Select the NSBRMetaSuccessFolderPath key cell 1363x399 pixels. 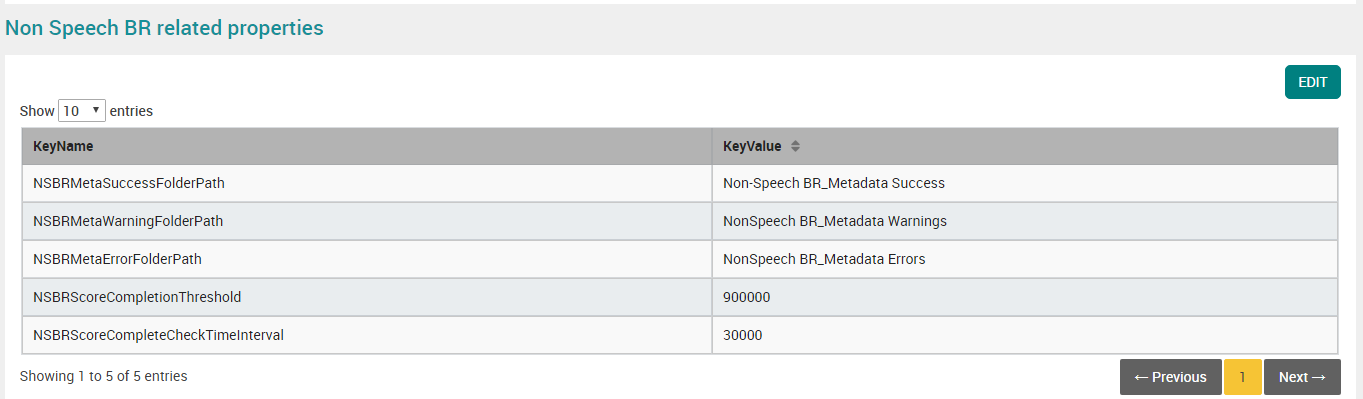coord(367,184)
